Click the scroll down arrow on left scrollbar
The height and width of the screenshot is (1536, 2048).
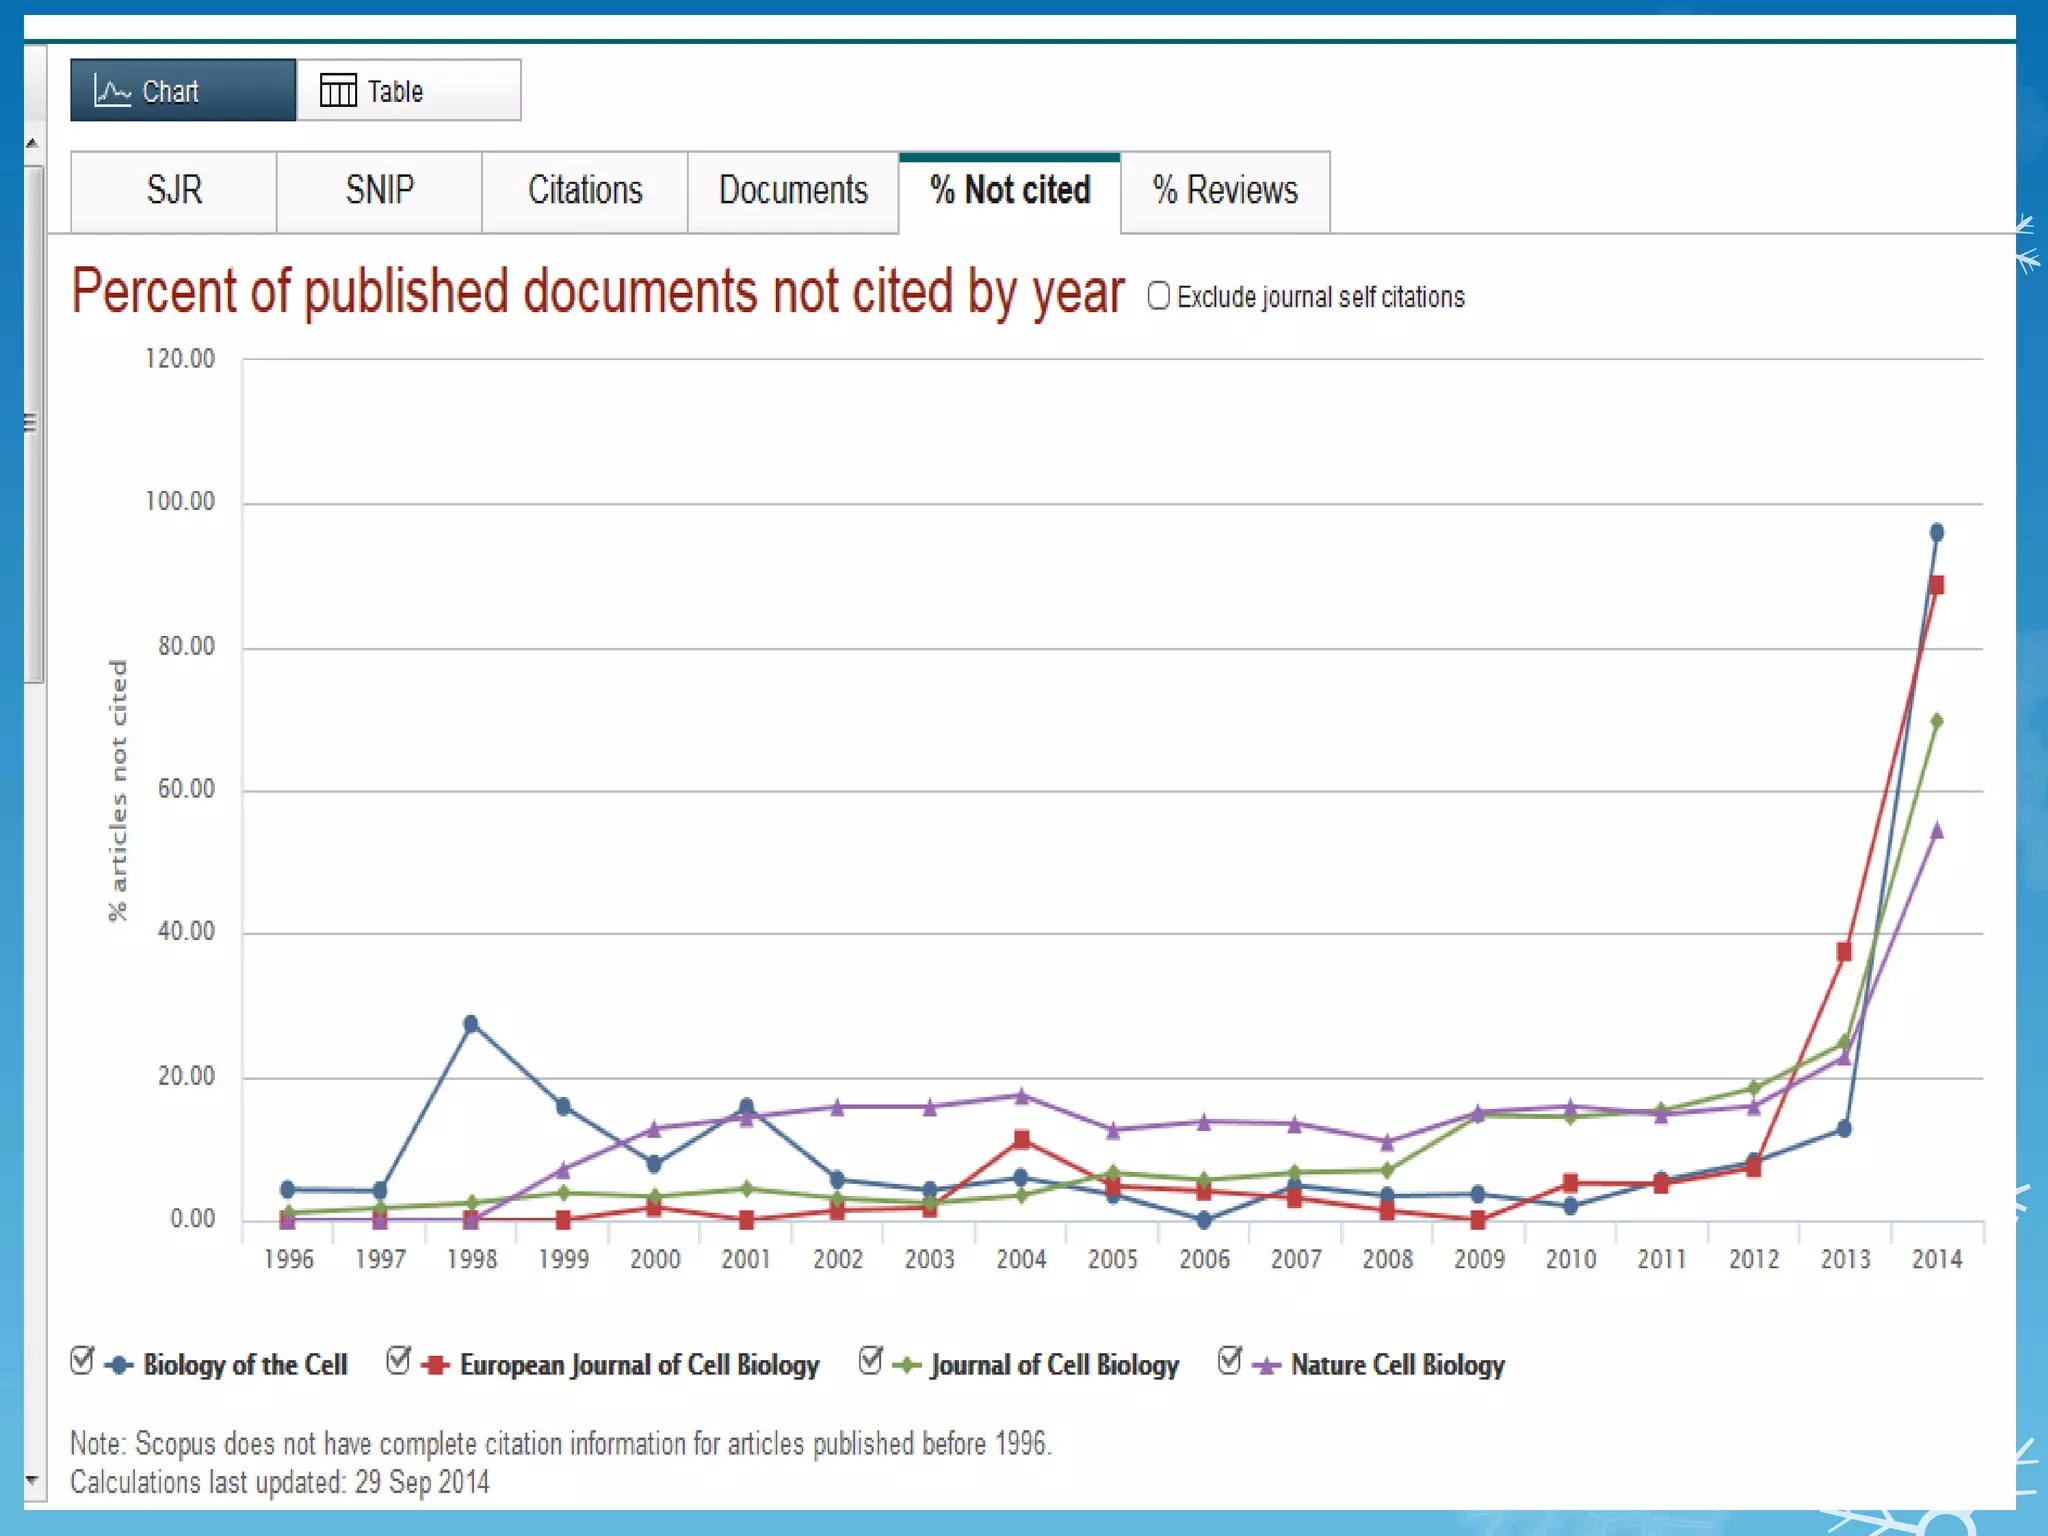click(33, 1480)
